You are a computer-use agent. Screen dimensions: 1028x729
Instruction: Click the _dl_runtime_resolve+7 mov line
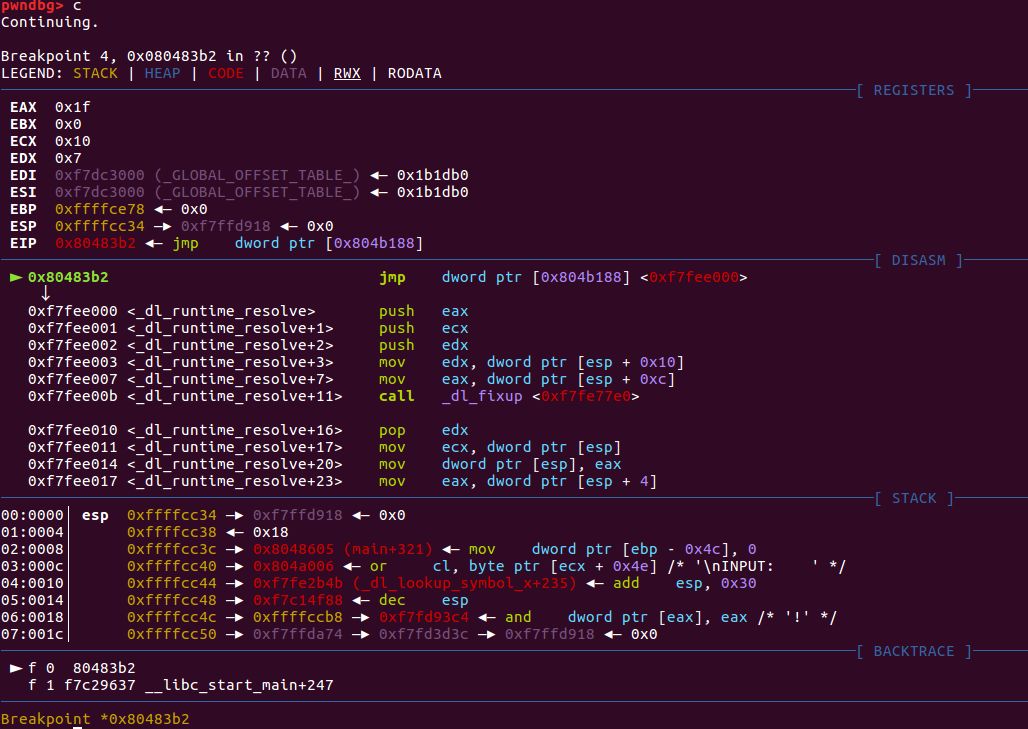click(x=351, y=380)
